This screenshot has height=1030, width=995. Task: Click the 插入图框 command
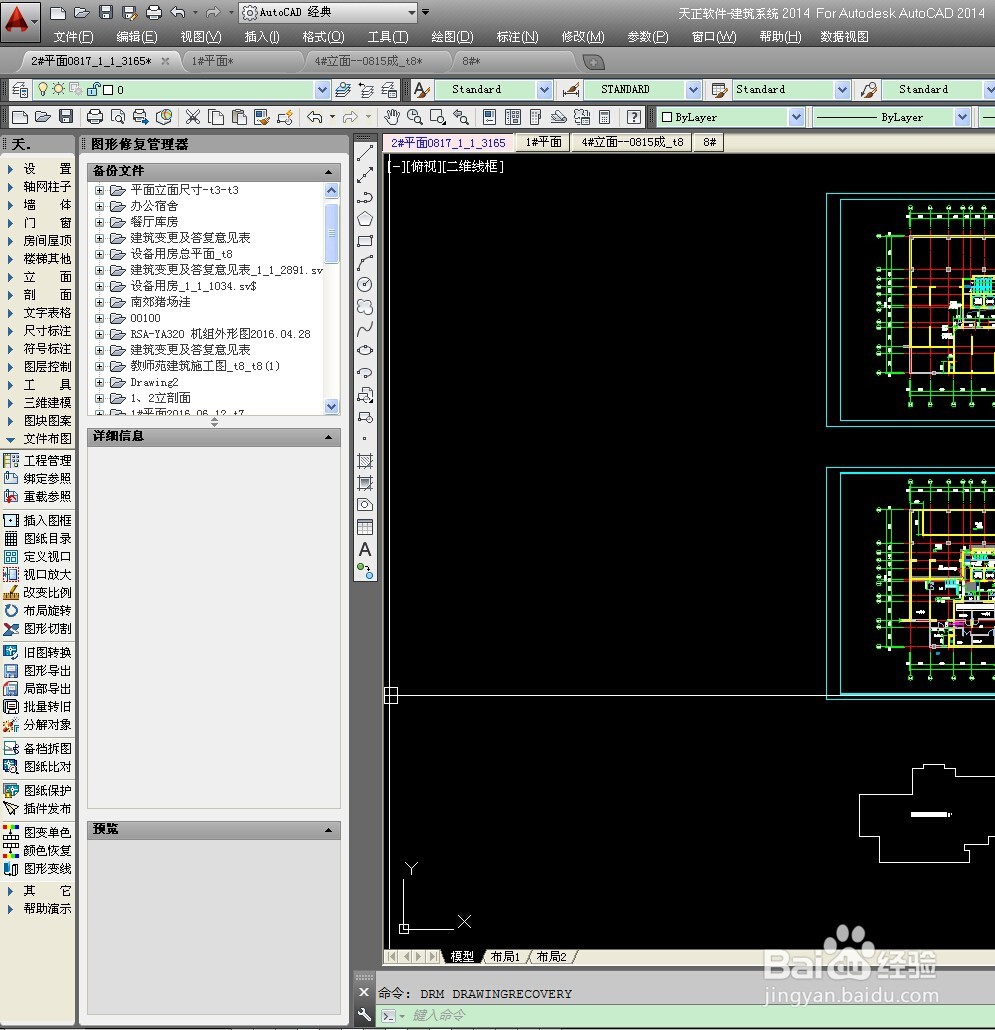(x=37, y=520)
